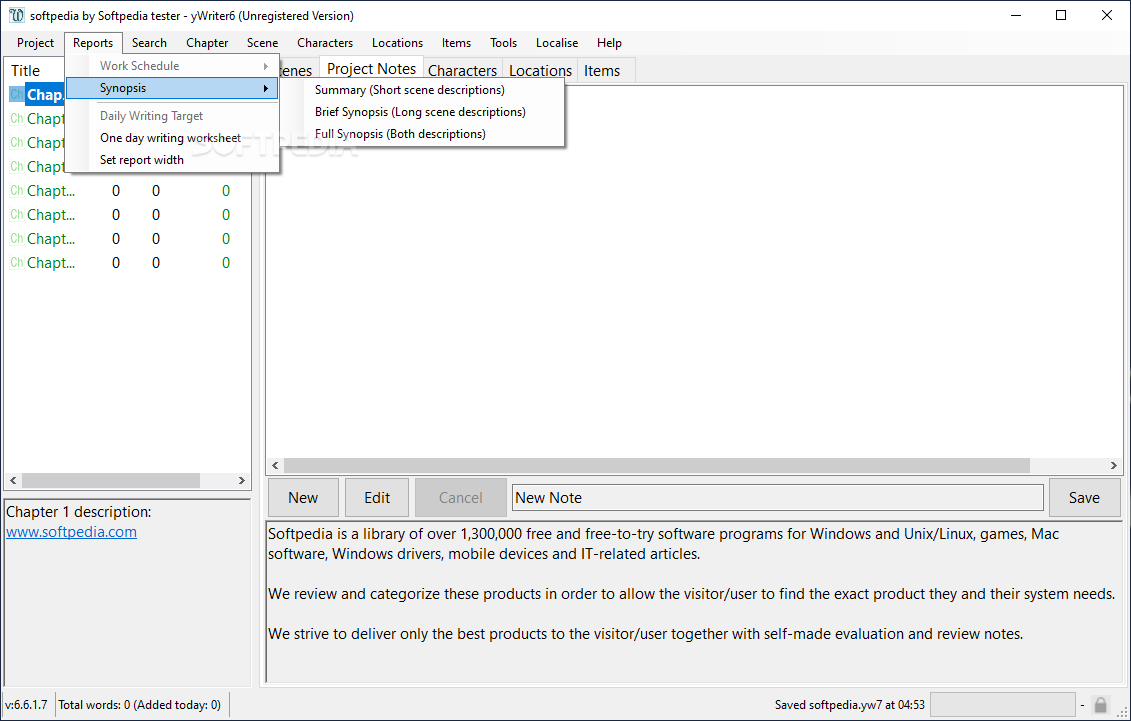Click the Save note button
The image size is (1131, 721).
1084,497
